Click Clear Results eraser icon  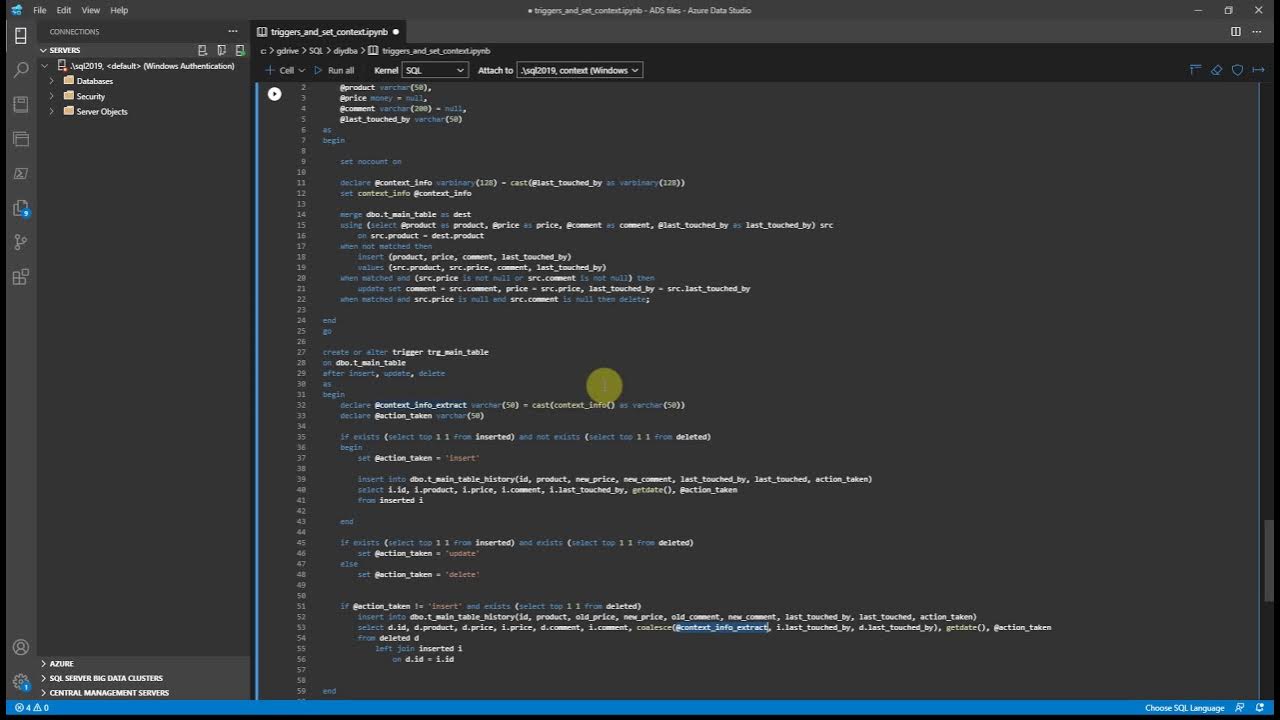(1216, 70)
